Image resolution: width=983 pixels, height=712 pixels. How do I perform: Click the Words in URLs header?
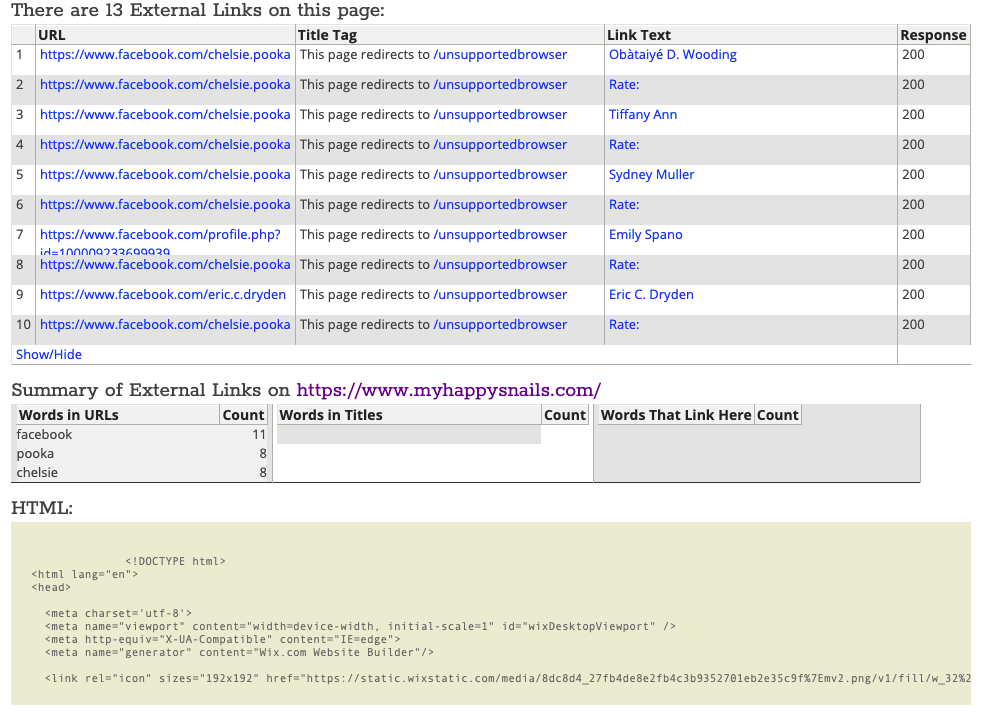coord(117,415)
